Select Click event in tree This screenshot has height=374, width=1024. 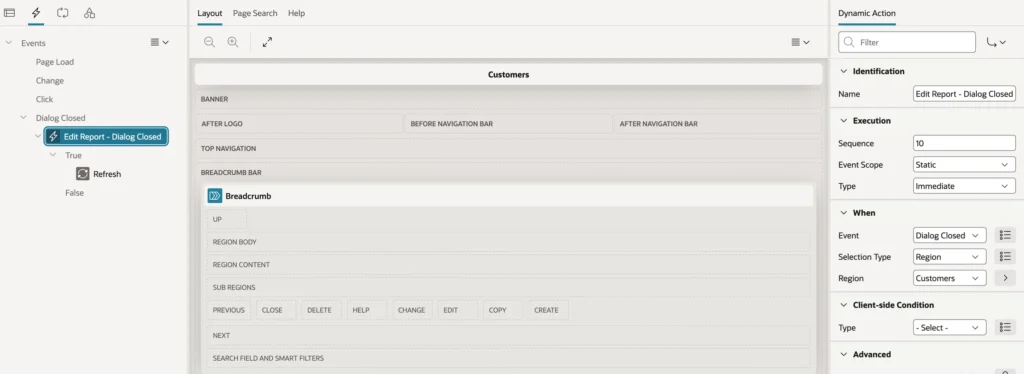[x=44, y=99]
